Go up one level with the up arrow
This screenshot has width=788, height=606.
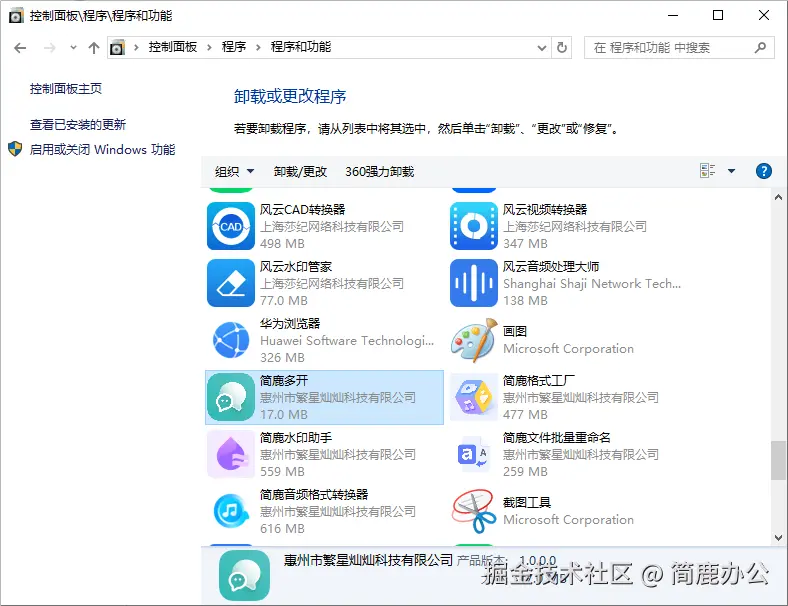click(93, 48)
